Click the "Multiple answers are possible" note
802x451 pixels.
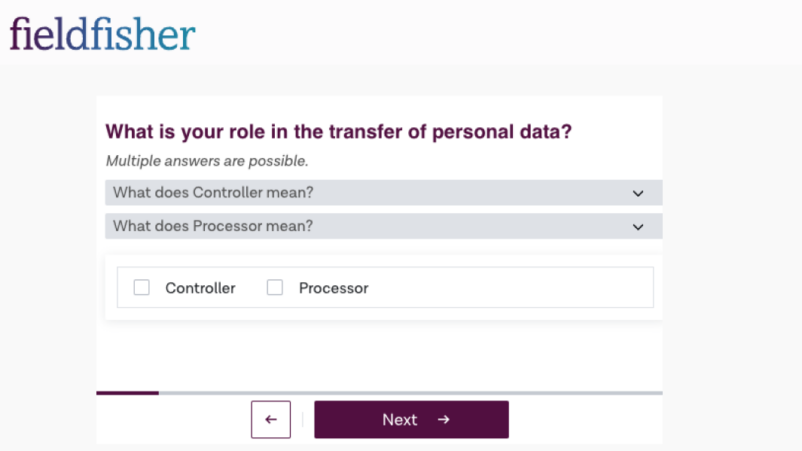tap(207, 161)
